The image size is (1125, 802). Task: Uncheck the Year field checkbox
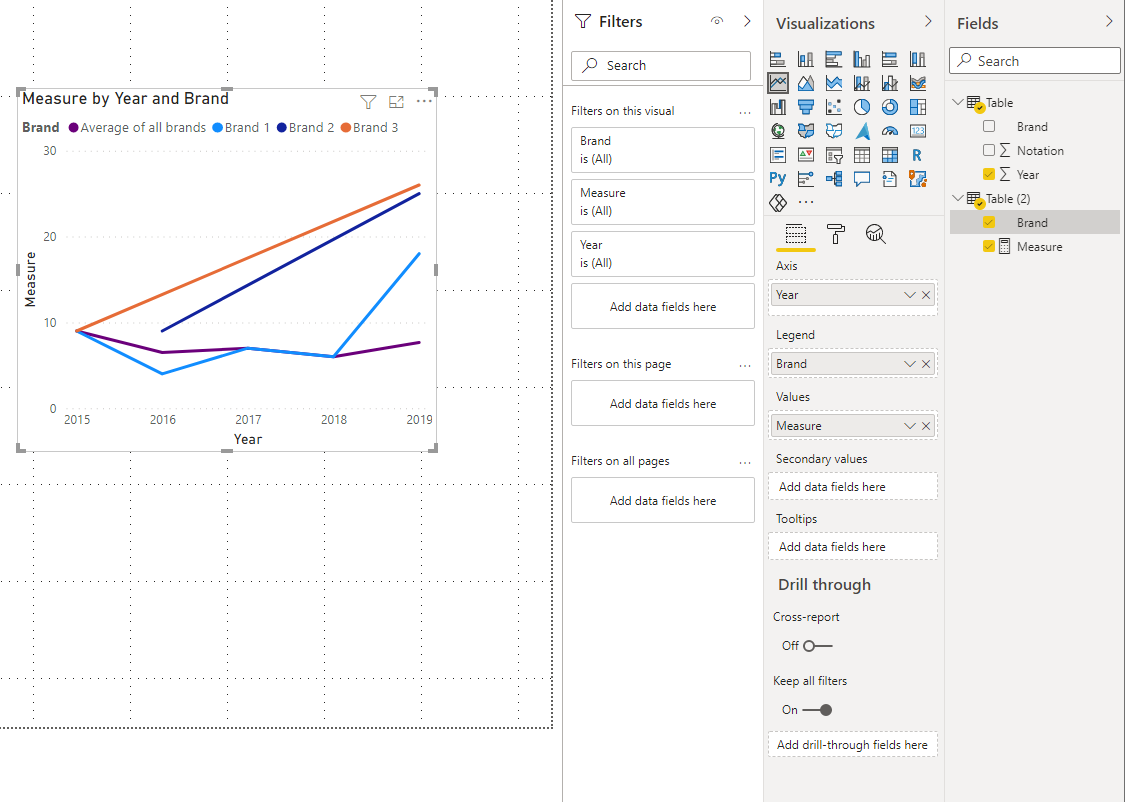point(989,174)
